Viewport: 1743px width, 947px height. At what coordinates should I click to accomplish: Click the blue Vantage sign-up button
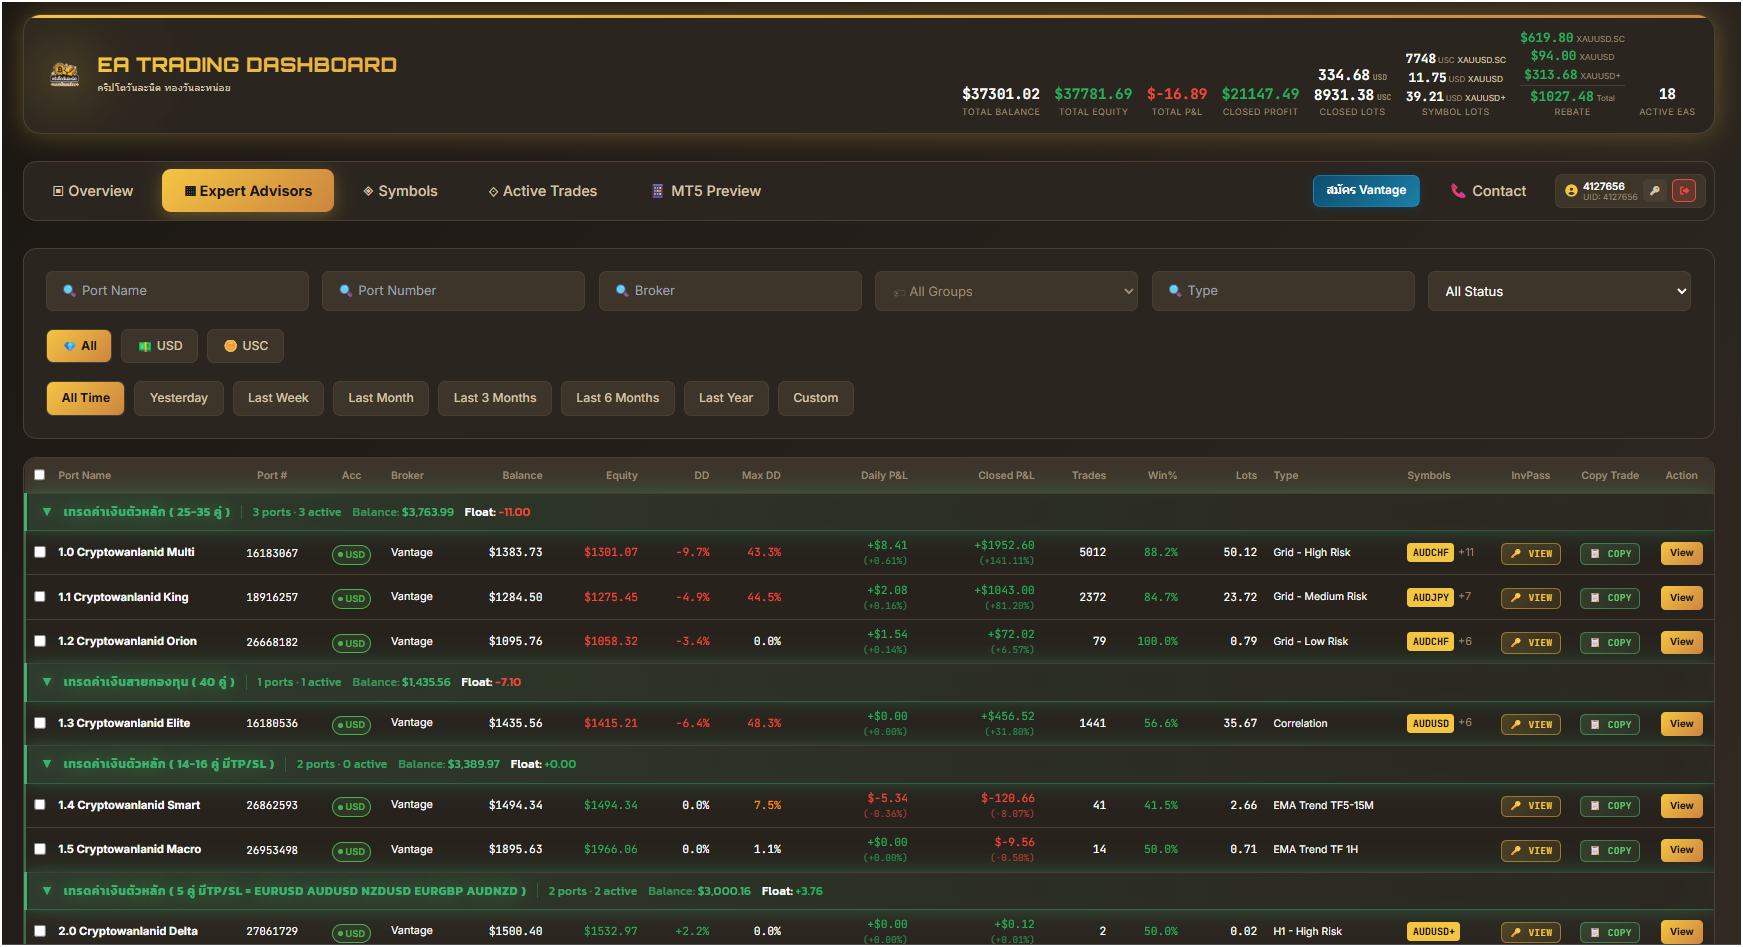tap(1365, 191)
